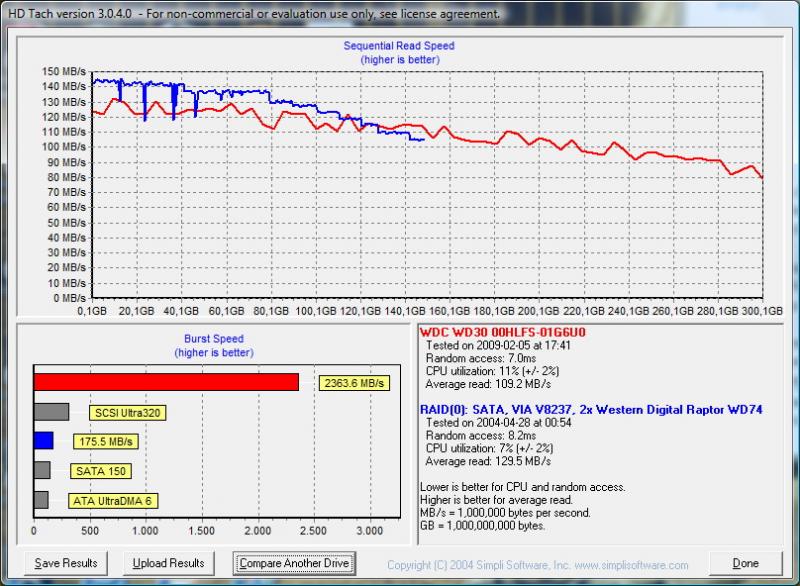Click the 0 MB/s axis label
This screenshot has width=800, height=586.
coord(69,298)
